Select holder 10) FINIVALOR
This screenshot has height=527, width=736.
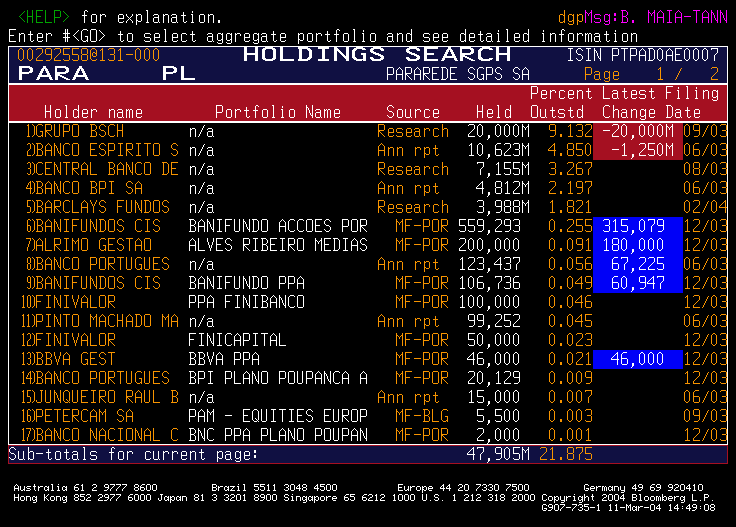coord(69,302)
